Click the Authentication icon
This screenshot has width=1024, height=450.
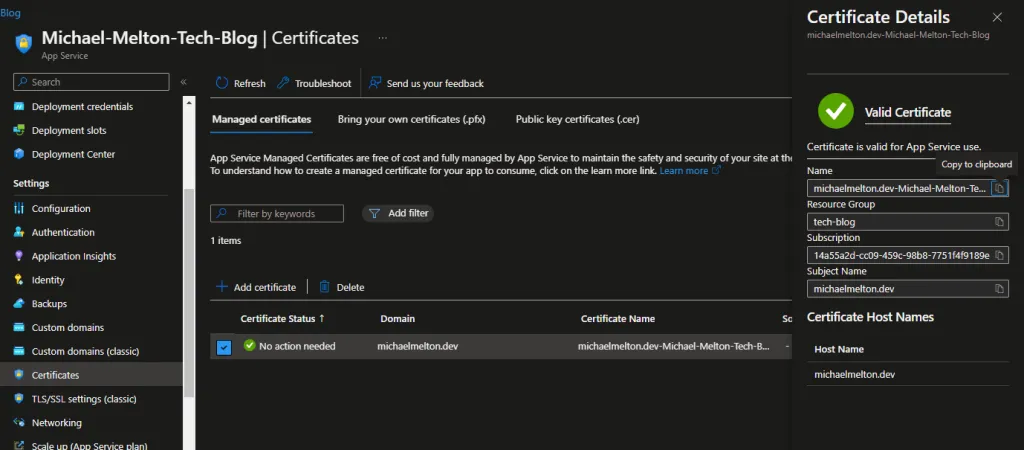(19, 232)
